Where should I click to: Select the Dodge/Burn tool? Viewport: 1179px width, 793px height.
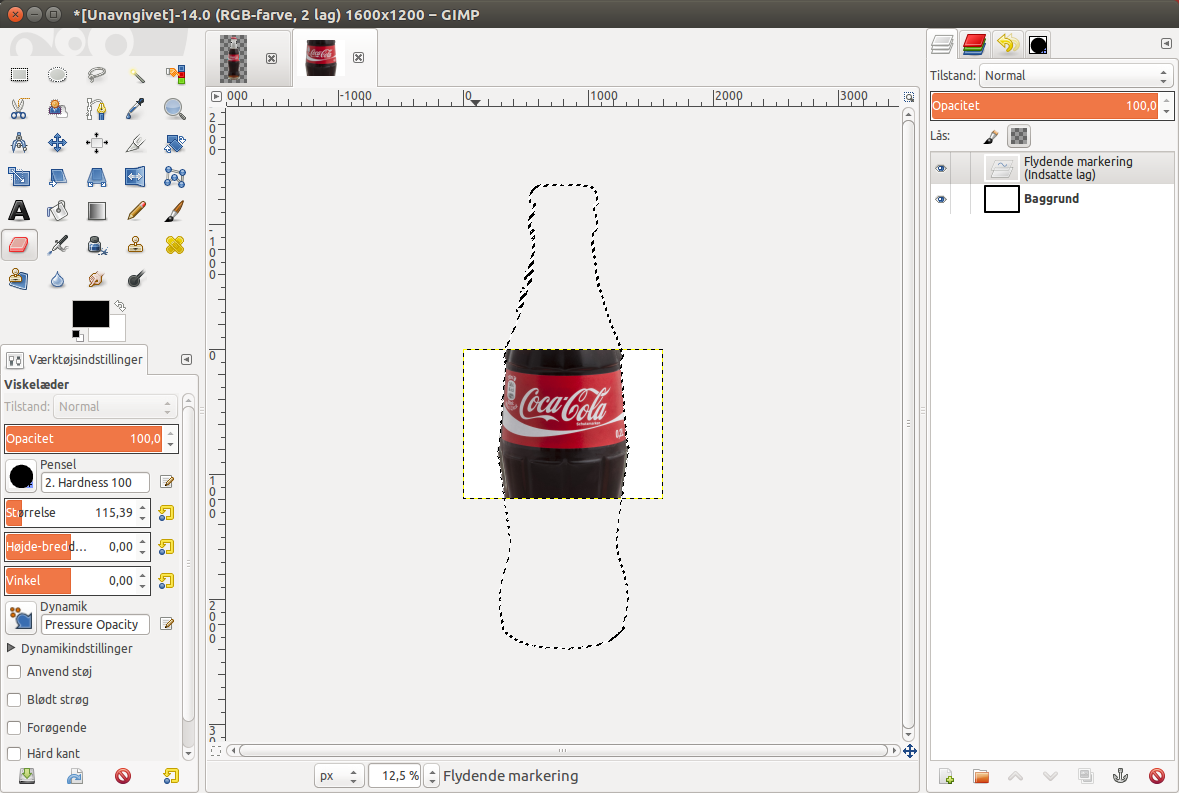tap(135, 280)
